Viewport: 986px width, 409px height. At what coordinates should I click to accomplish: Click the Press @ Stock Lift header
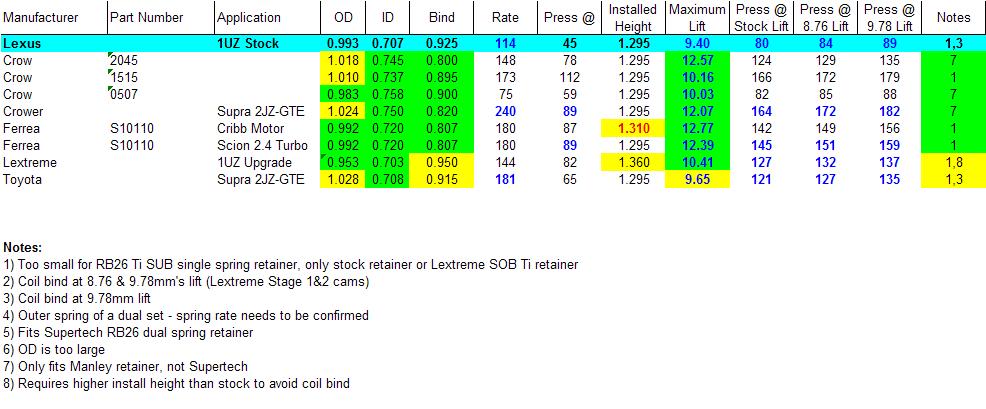pyautogui.click(x=762, y=18)
